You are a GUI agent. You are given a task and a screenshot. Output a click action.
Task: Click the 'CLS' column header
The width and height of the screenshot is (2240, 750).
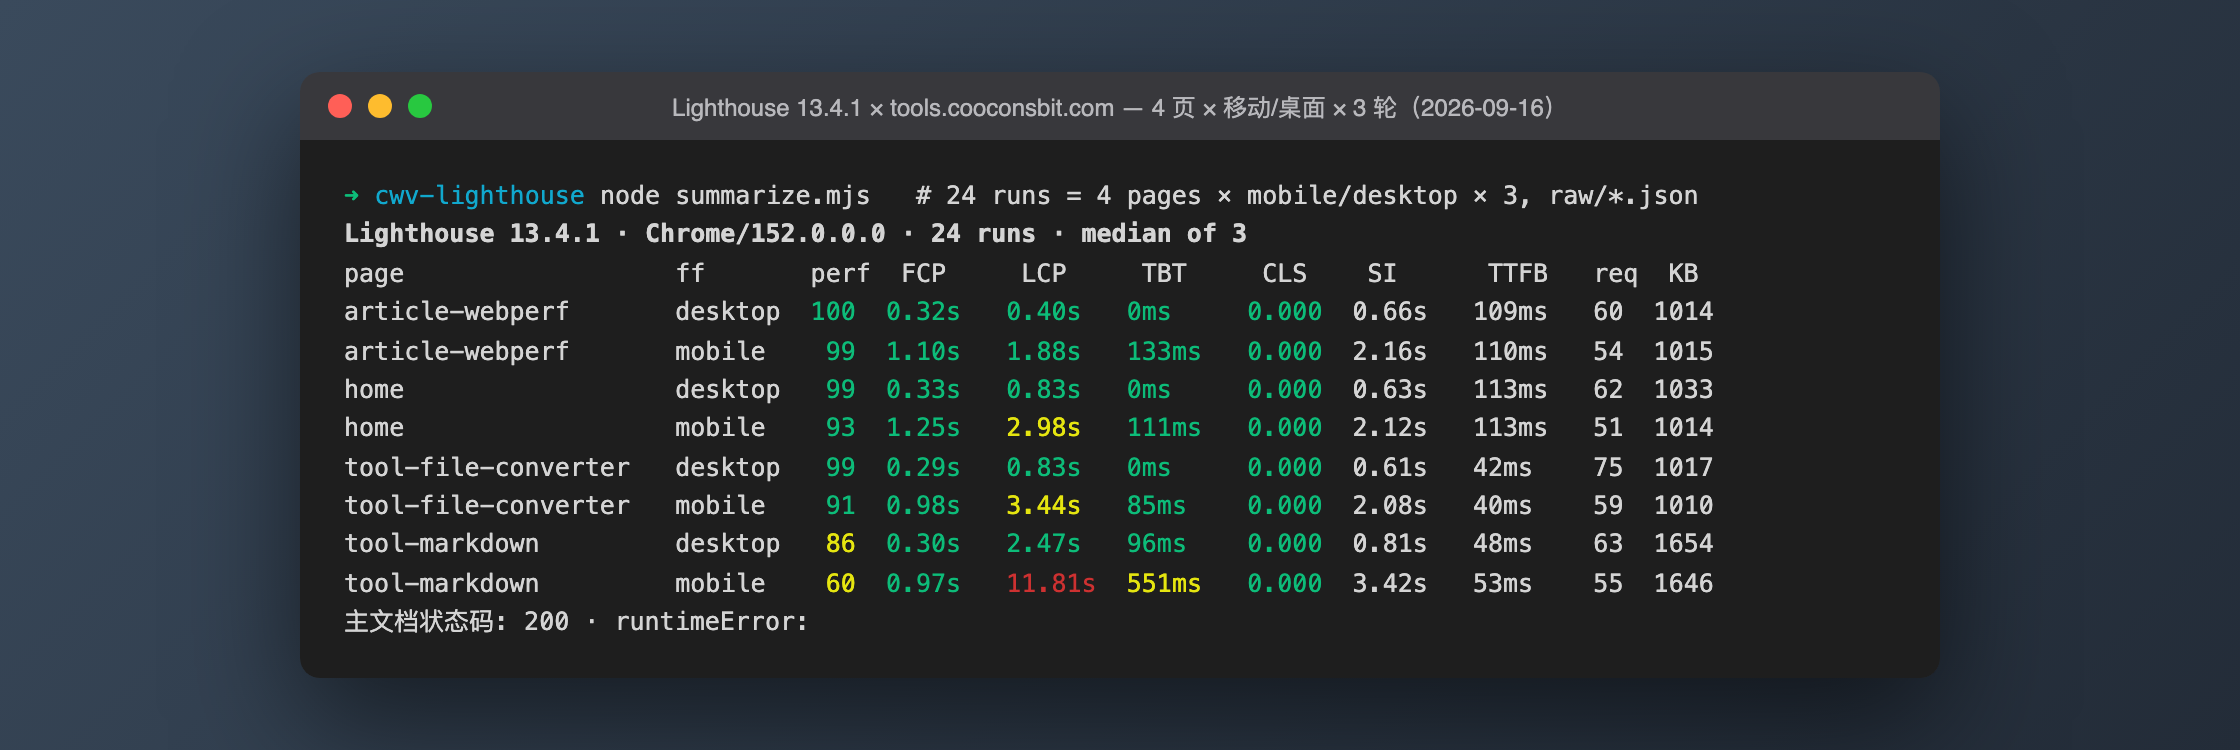[x=1284, y=273]
